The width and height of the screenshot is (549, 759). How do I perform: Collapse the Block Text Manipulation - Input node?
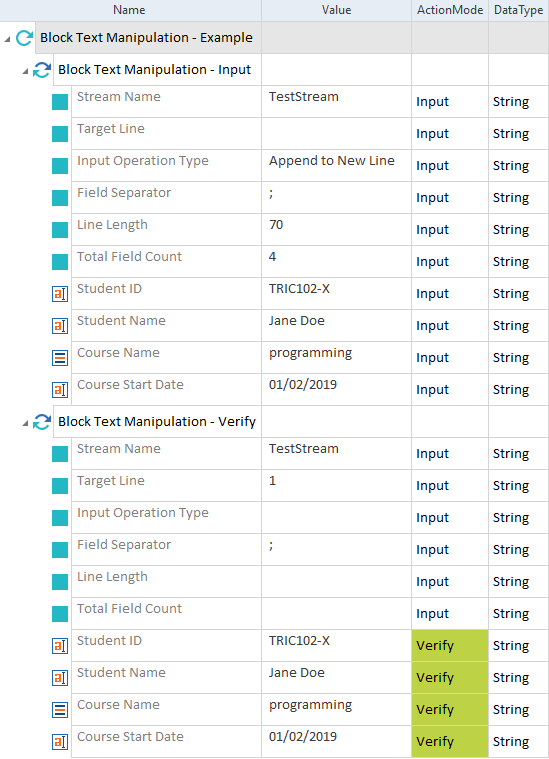tap(25, 72)
